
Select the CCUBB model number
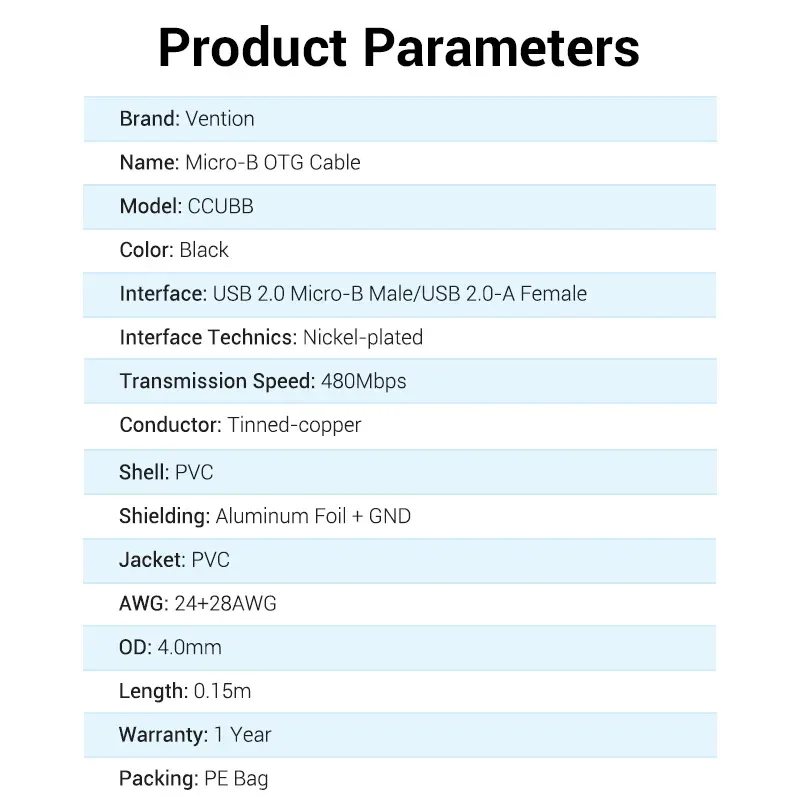click(220, 206)
